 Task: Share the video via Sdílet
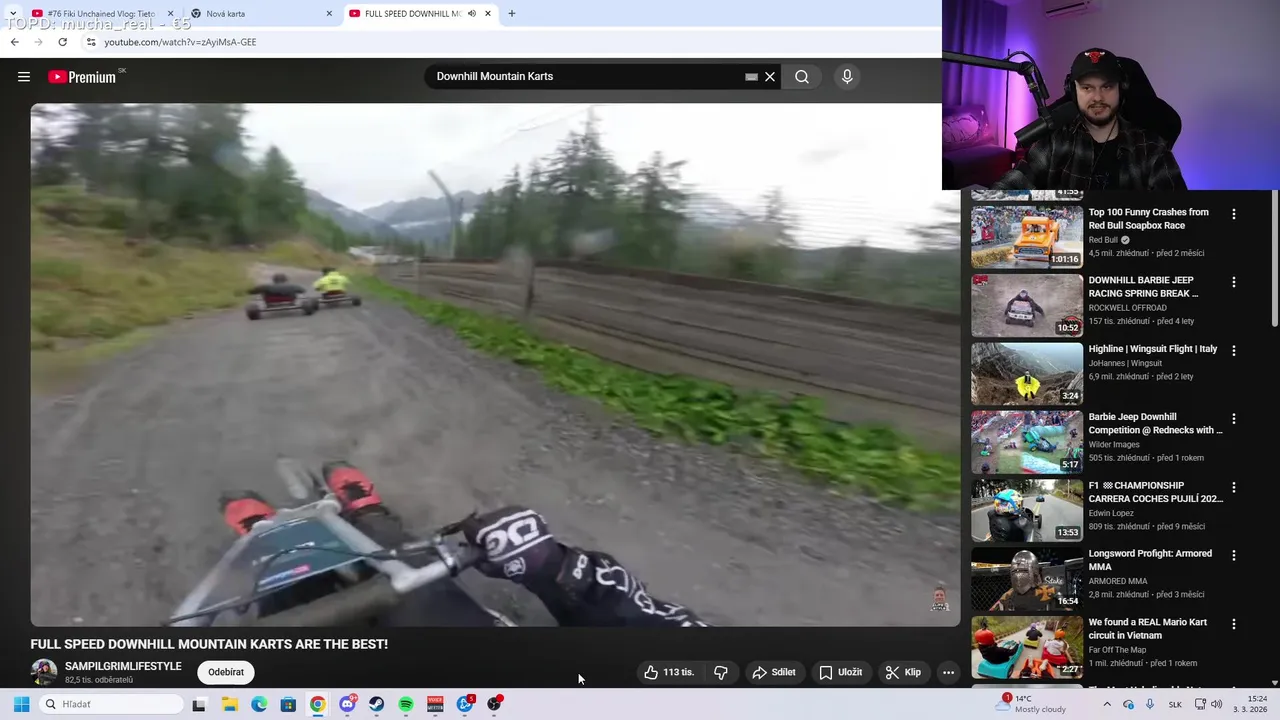point(774,673)
